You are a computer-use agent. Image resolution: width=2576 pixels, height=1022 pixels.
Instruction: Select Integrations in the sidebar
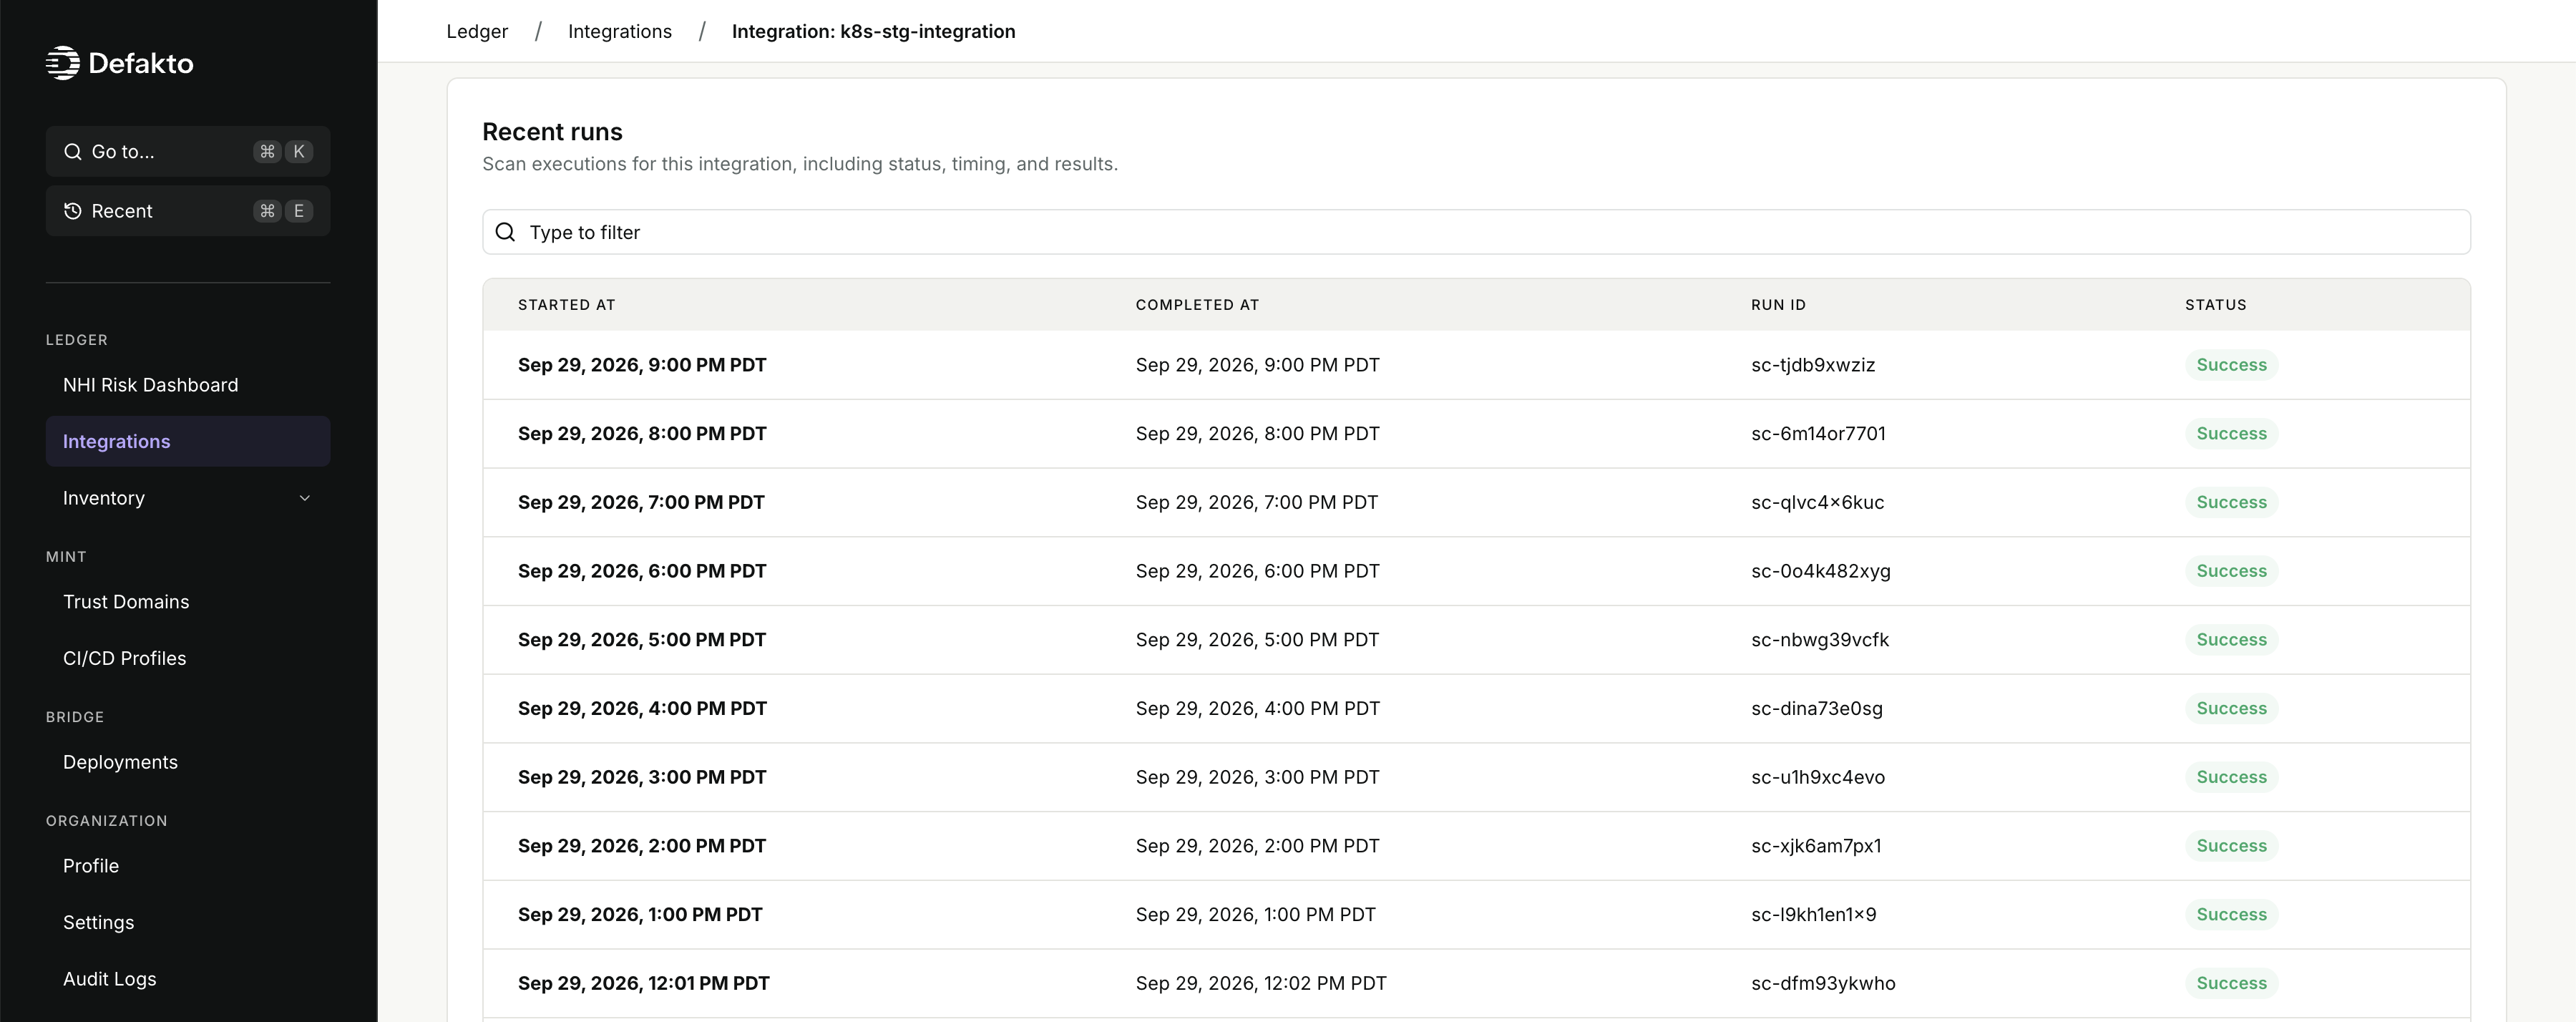pos(188,441)
